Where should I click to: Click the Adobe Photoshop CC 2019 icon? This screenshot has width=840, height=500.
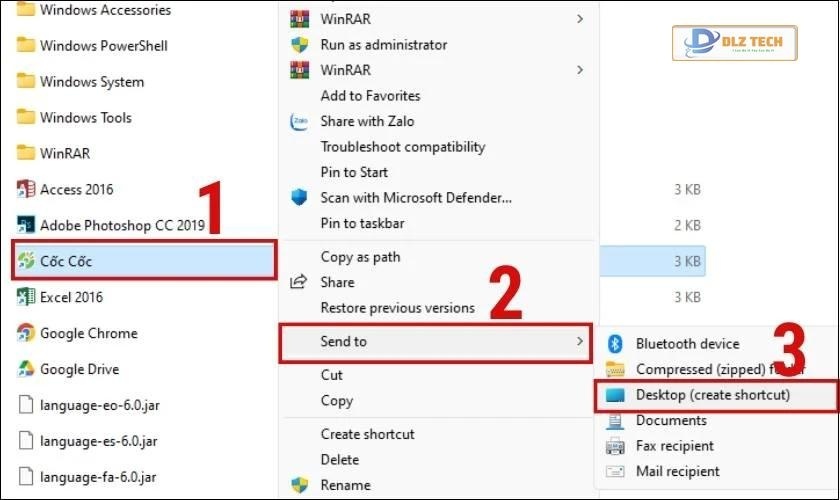26,225
